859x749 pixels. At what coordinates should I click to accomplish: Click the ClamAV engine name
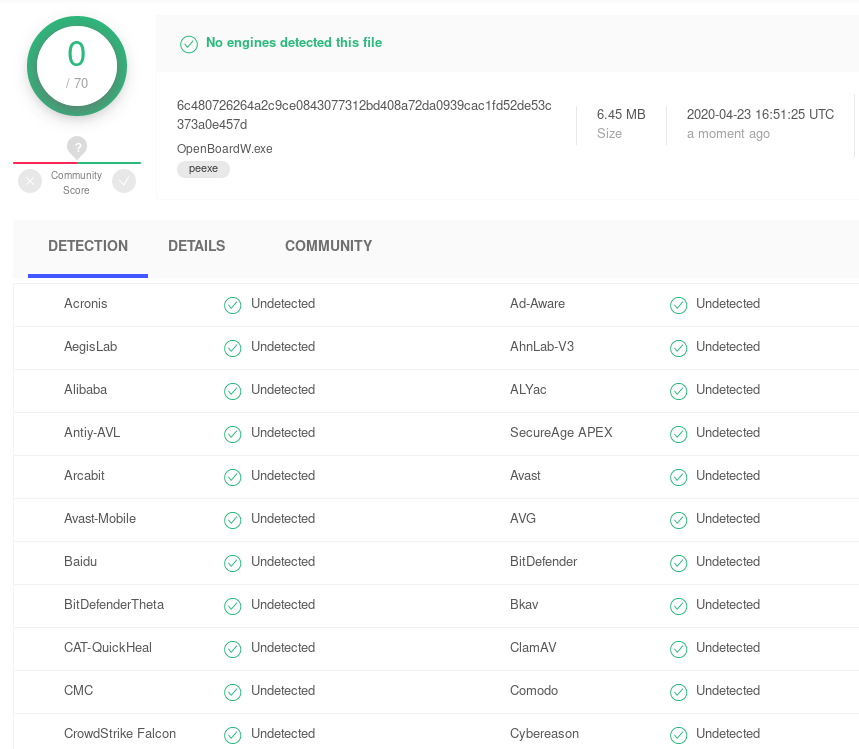click(533, 648)
